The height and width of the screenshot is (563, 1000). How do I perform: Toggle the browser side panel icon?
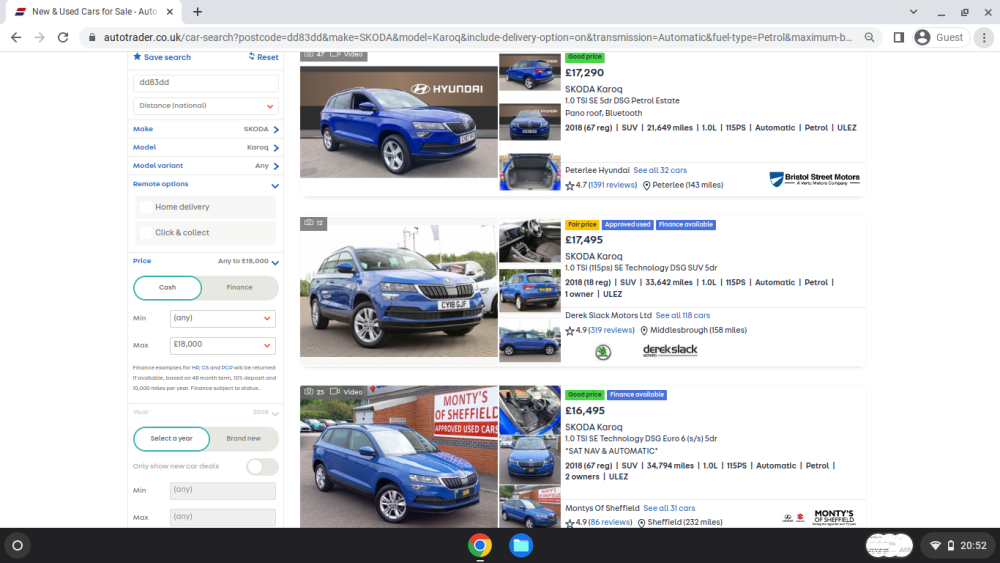(899, 38)
